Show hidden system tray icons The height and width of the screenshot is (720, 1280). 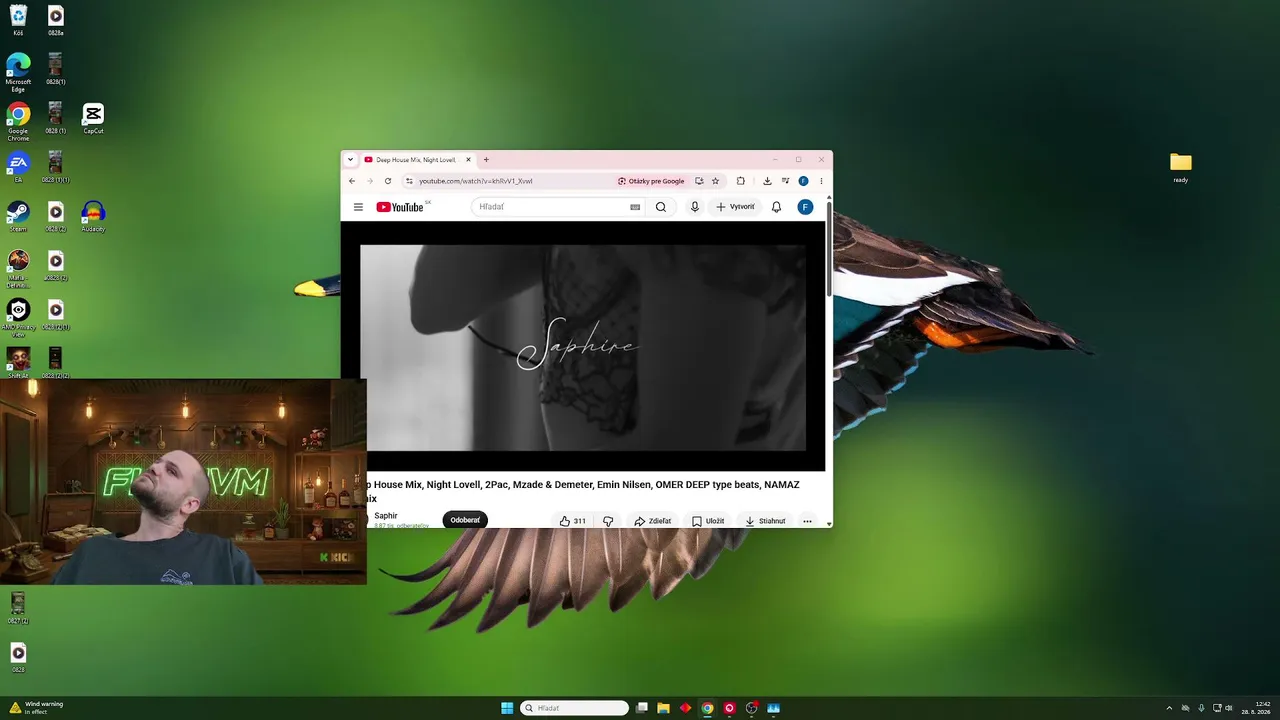[1169, 708]
